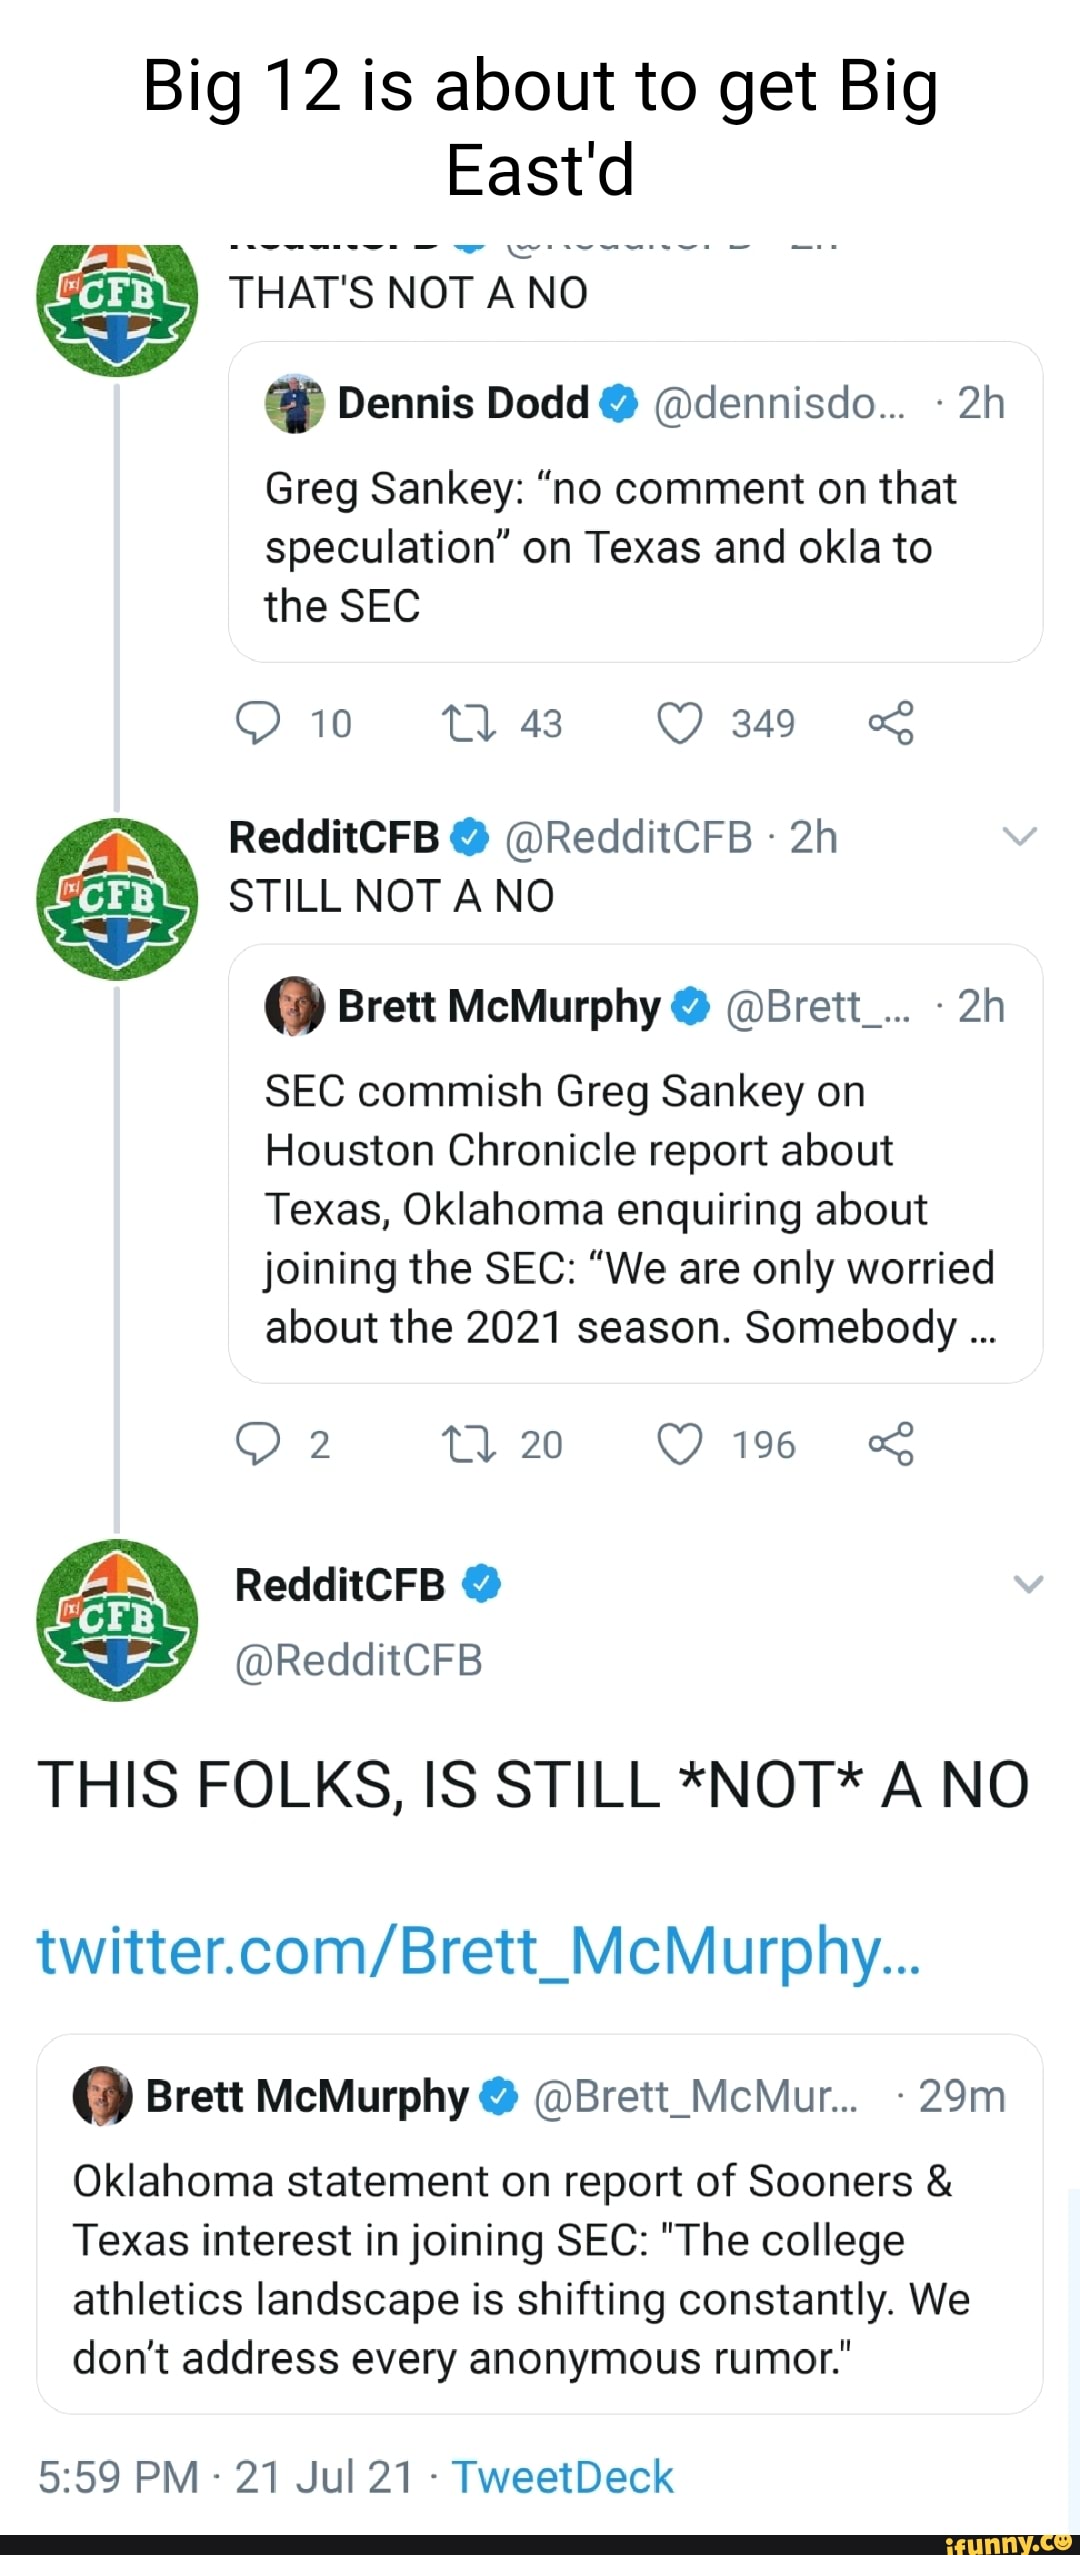Click RedditCFB avatar on the main tweet
The height and width of the screenshot is (2555, 1080).
pos(117,1620)
